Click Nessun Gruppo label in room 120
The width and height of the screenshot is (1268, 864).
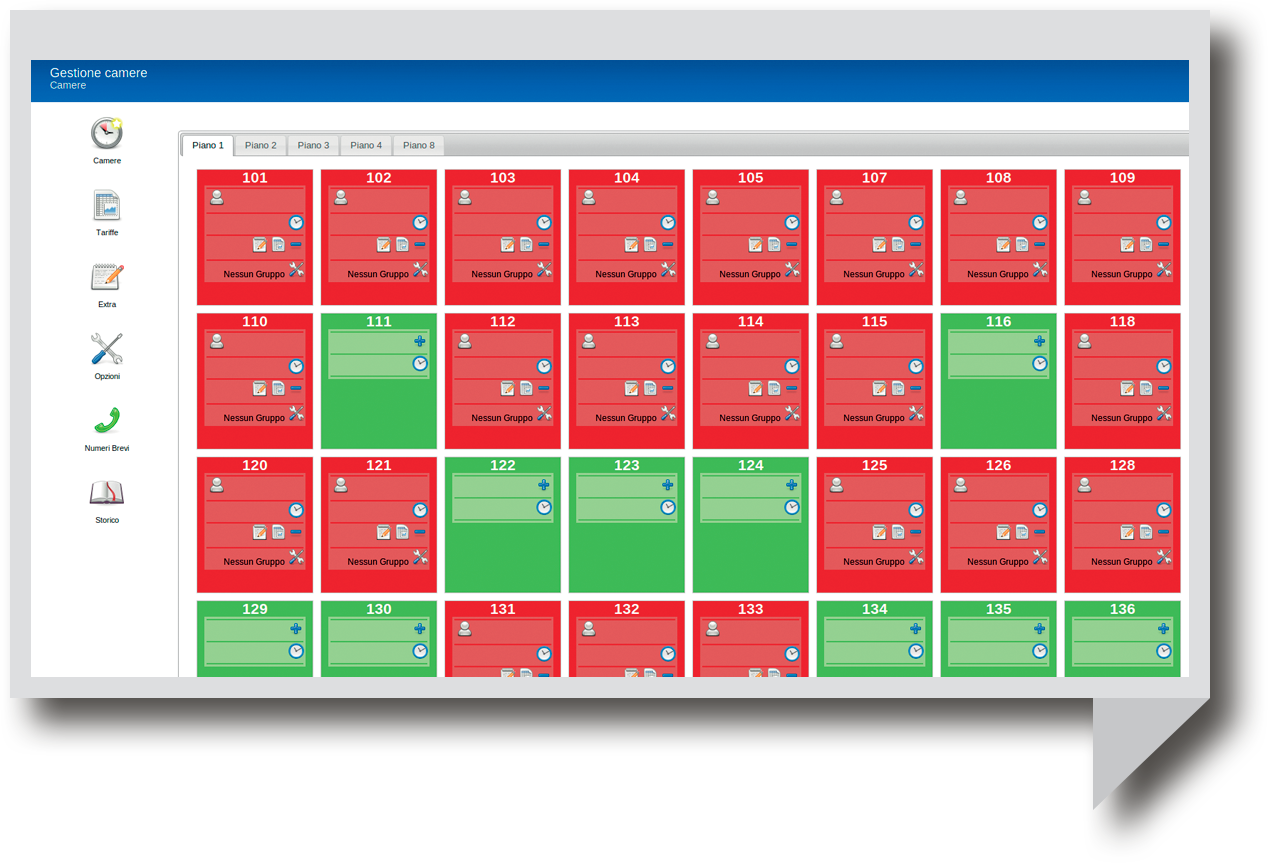pos(254,562)
